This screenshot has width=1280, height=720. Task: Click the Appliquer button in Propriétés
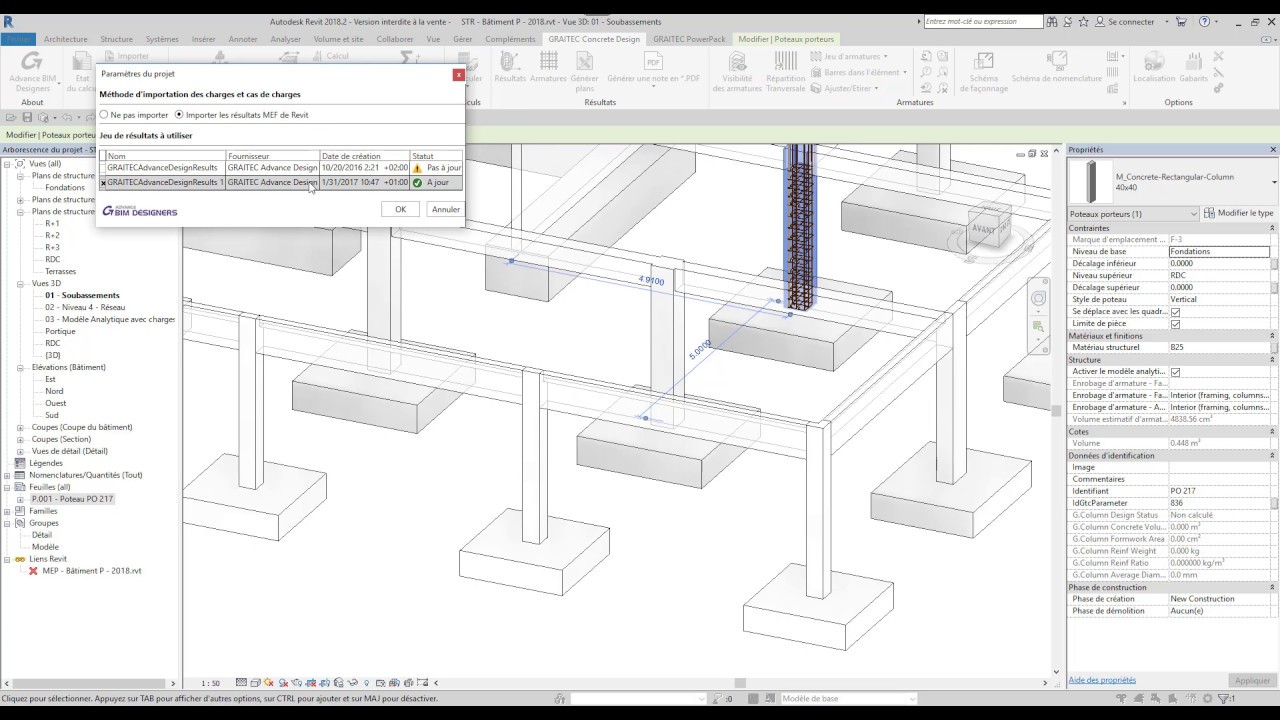pyautogui.click(x=1252, y=680)
